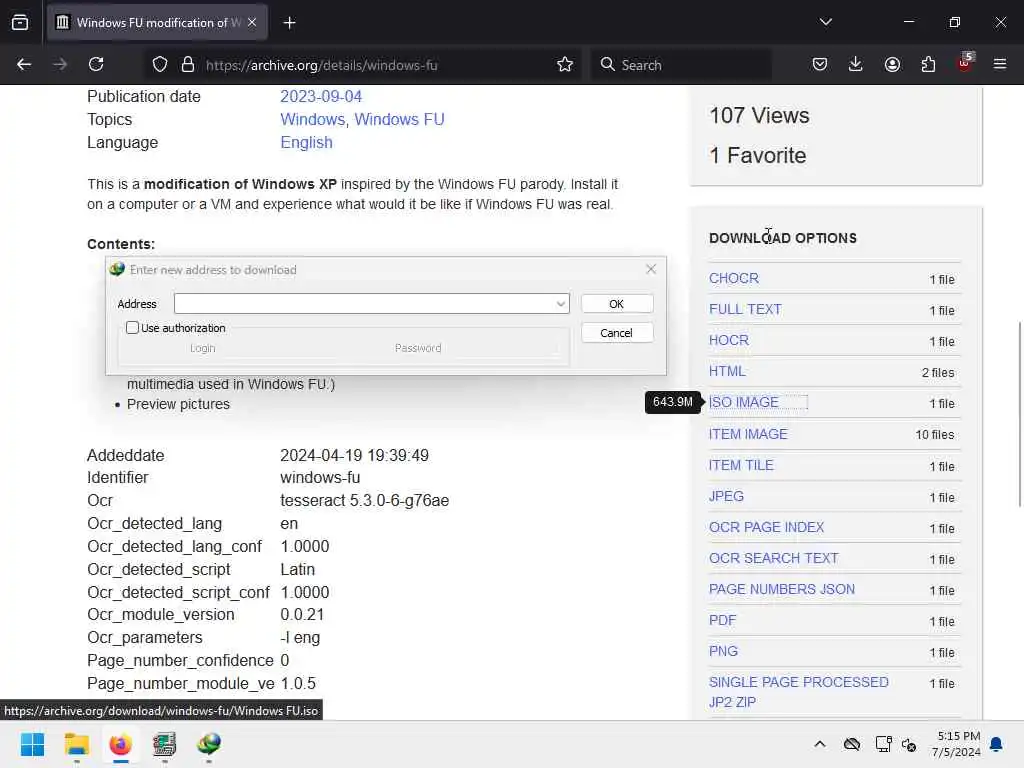Reload the page with the refresh icon
Viewport: 1024px width, 768px height.
[96, 64]
